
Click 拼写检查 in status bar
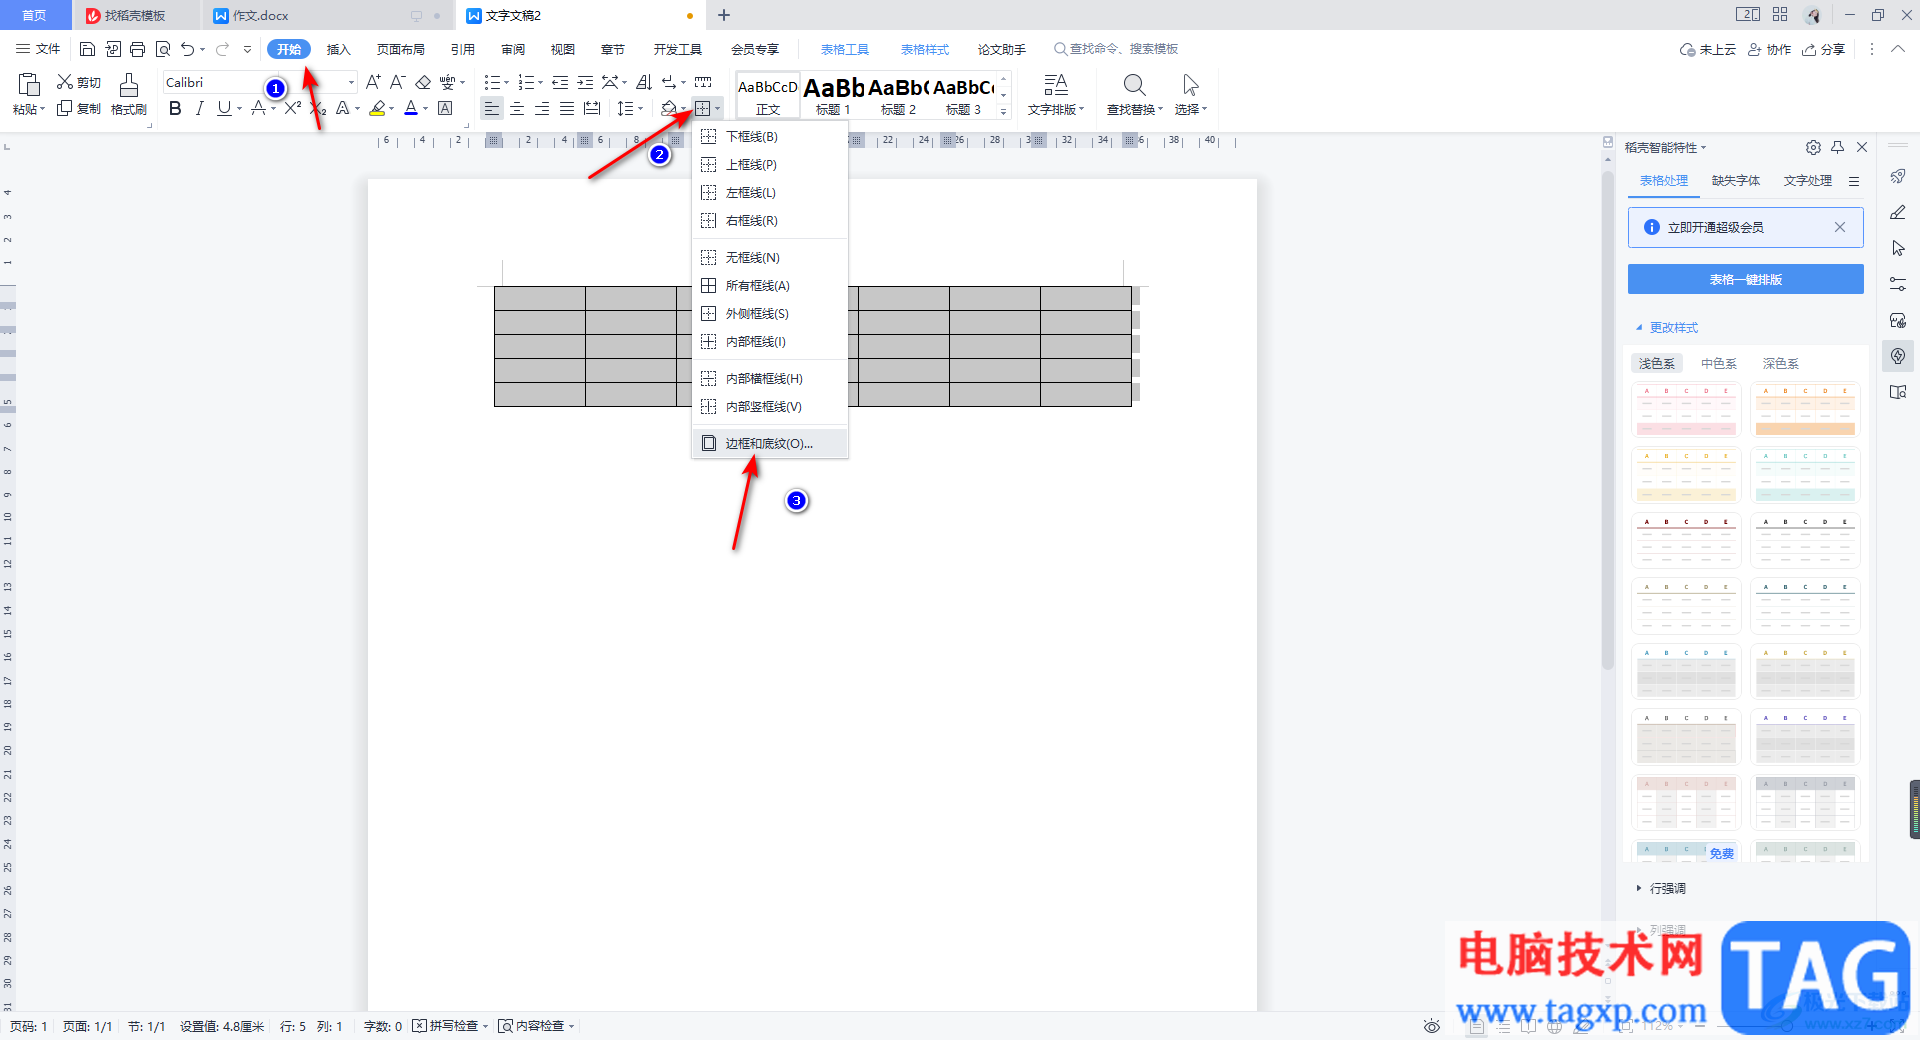click(450, 1026)
